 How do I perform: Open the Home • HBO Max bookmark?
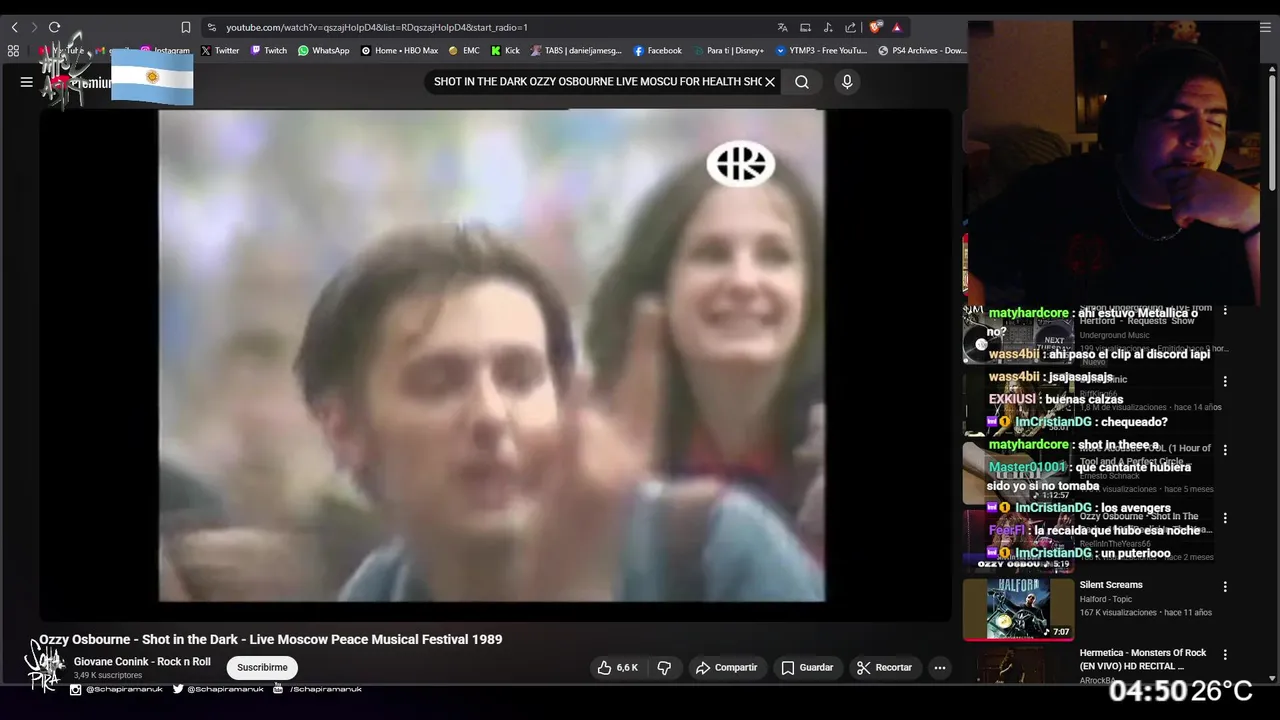pyautogui.click(x=399, y=50)
